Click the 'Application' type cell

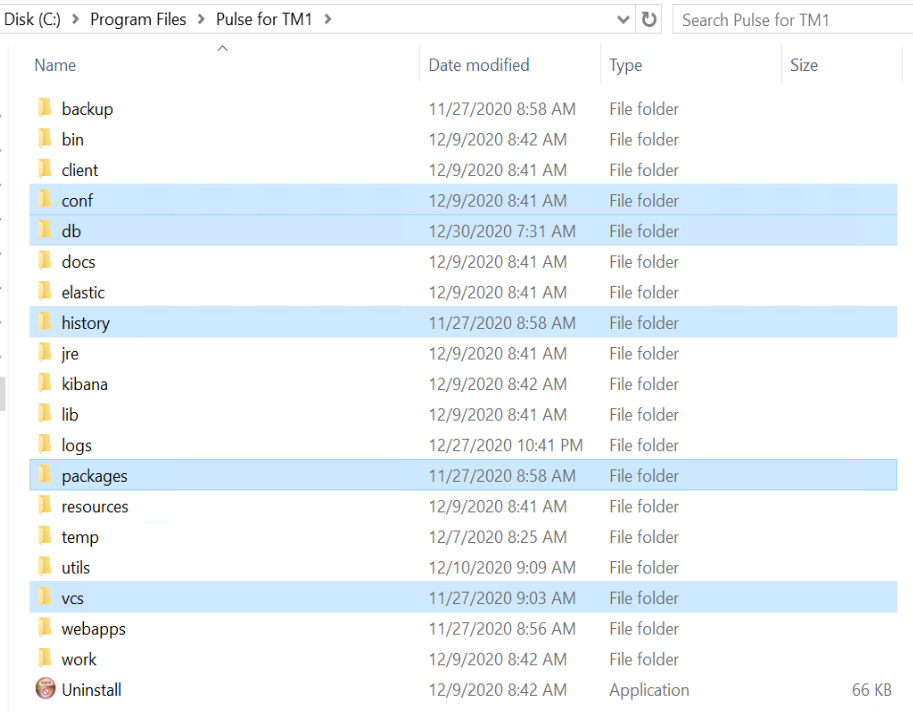649,690
